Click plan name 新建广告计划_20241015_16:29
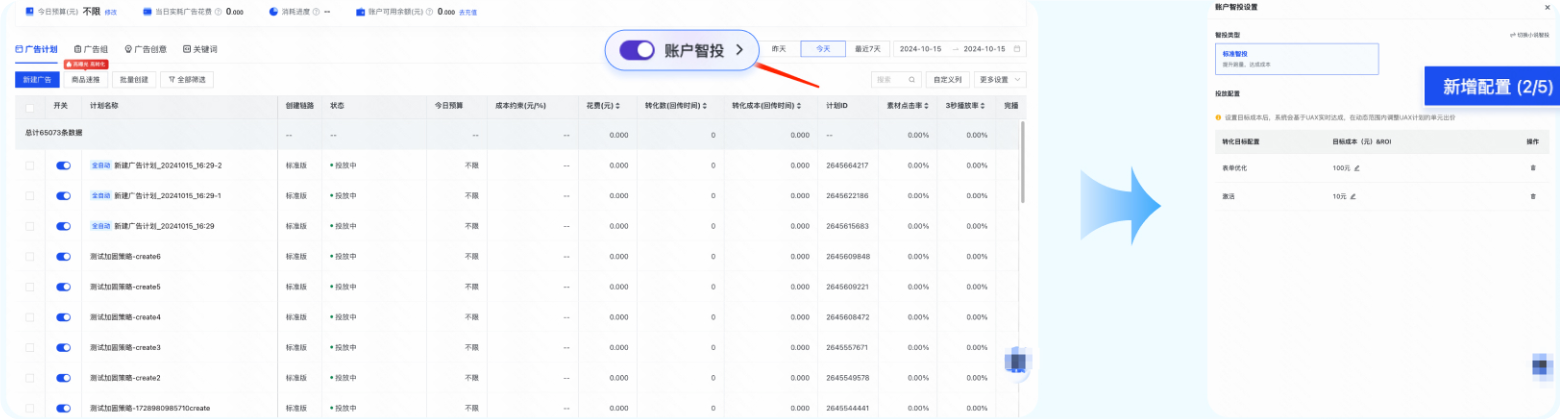Image resolution: width=1560 pixels, height=419 pixels. [164, 226]
